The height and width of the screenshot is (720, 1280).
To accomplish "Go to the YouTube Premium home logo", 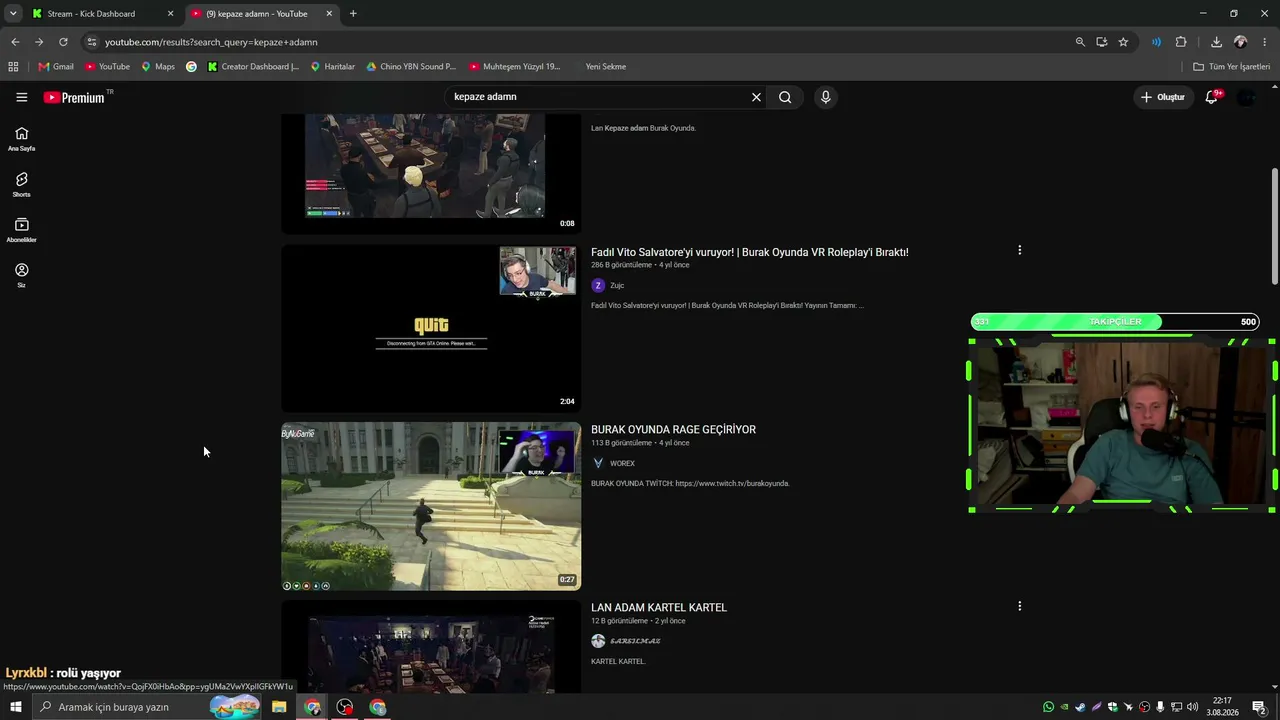I will tap(74, 97).
